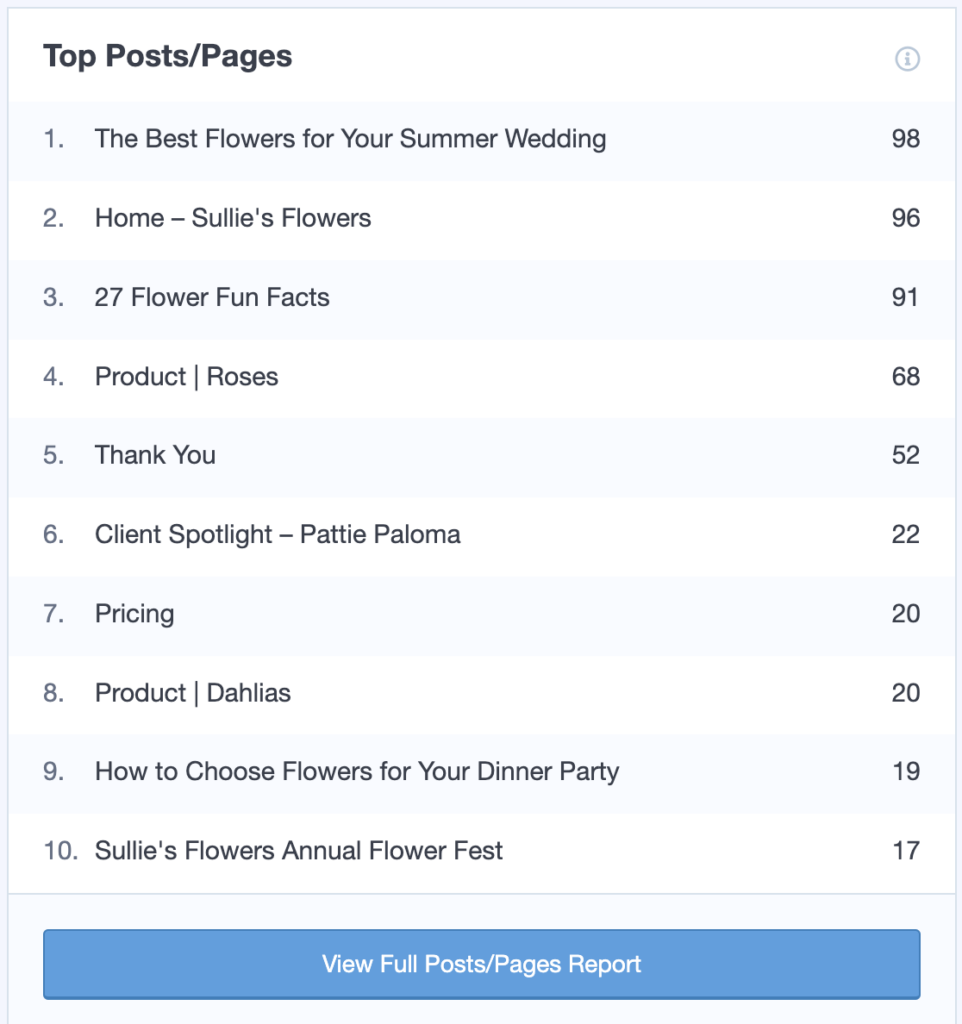Select 'Client Spotlight – Pattie Paloma'

coord(278,534)
